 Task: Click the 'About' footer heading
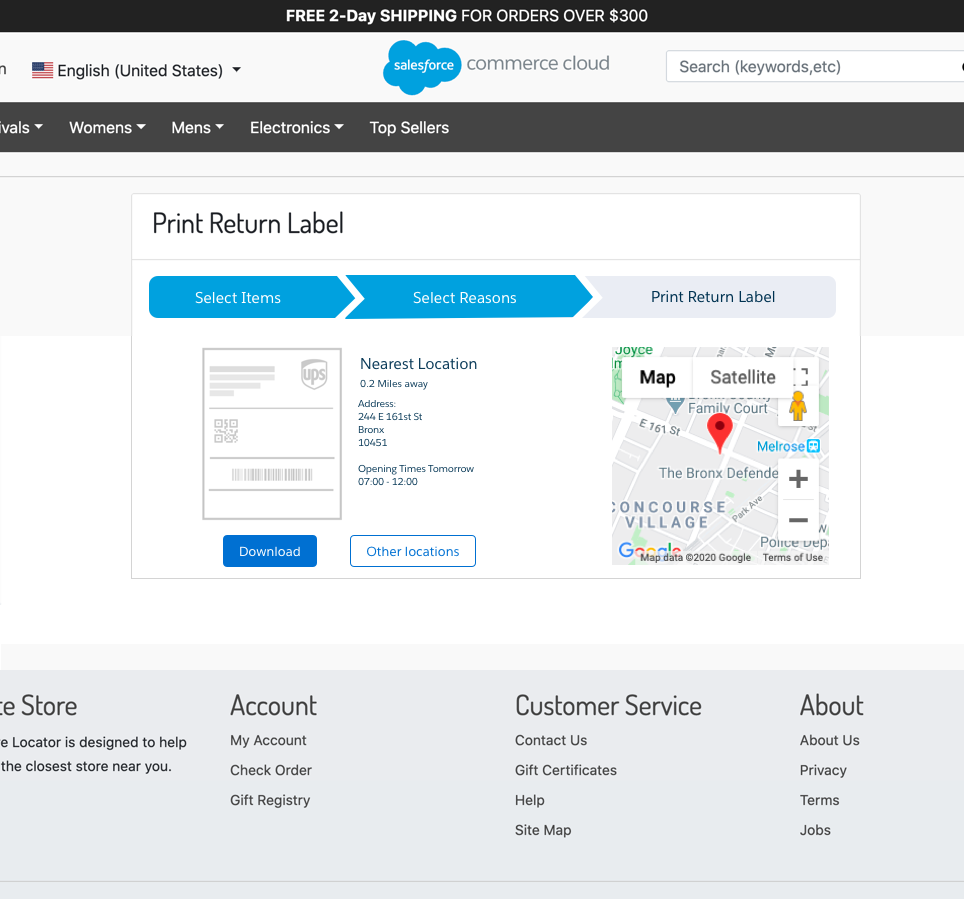coord(831,706)
